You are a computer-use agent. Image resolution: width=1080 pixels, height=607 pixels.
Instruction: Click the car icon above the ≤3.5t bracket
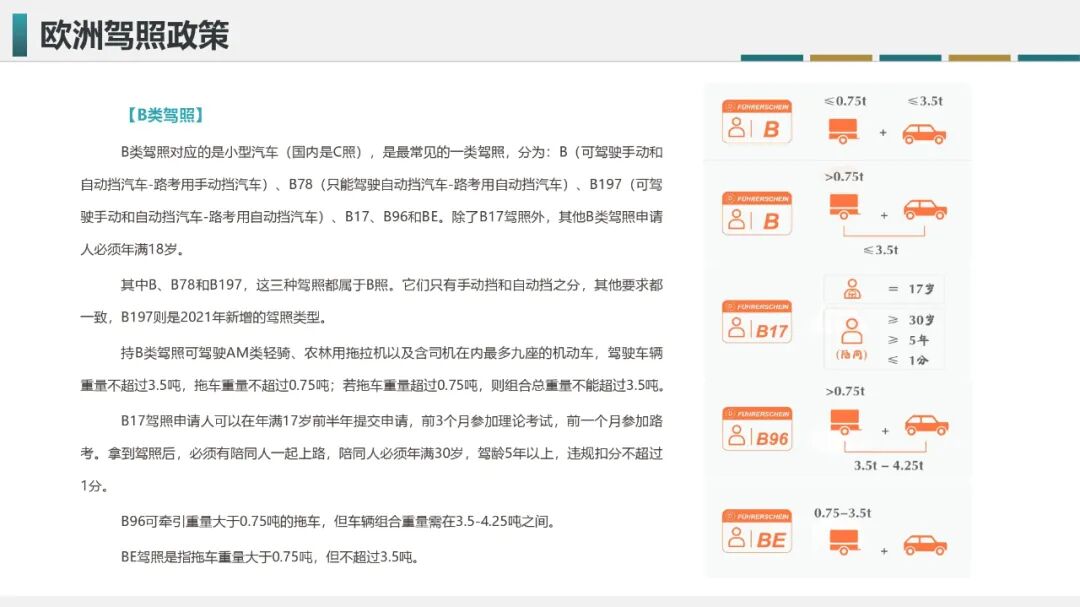[925, 209]
